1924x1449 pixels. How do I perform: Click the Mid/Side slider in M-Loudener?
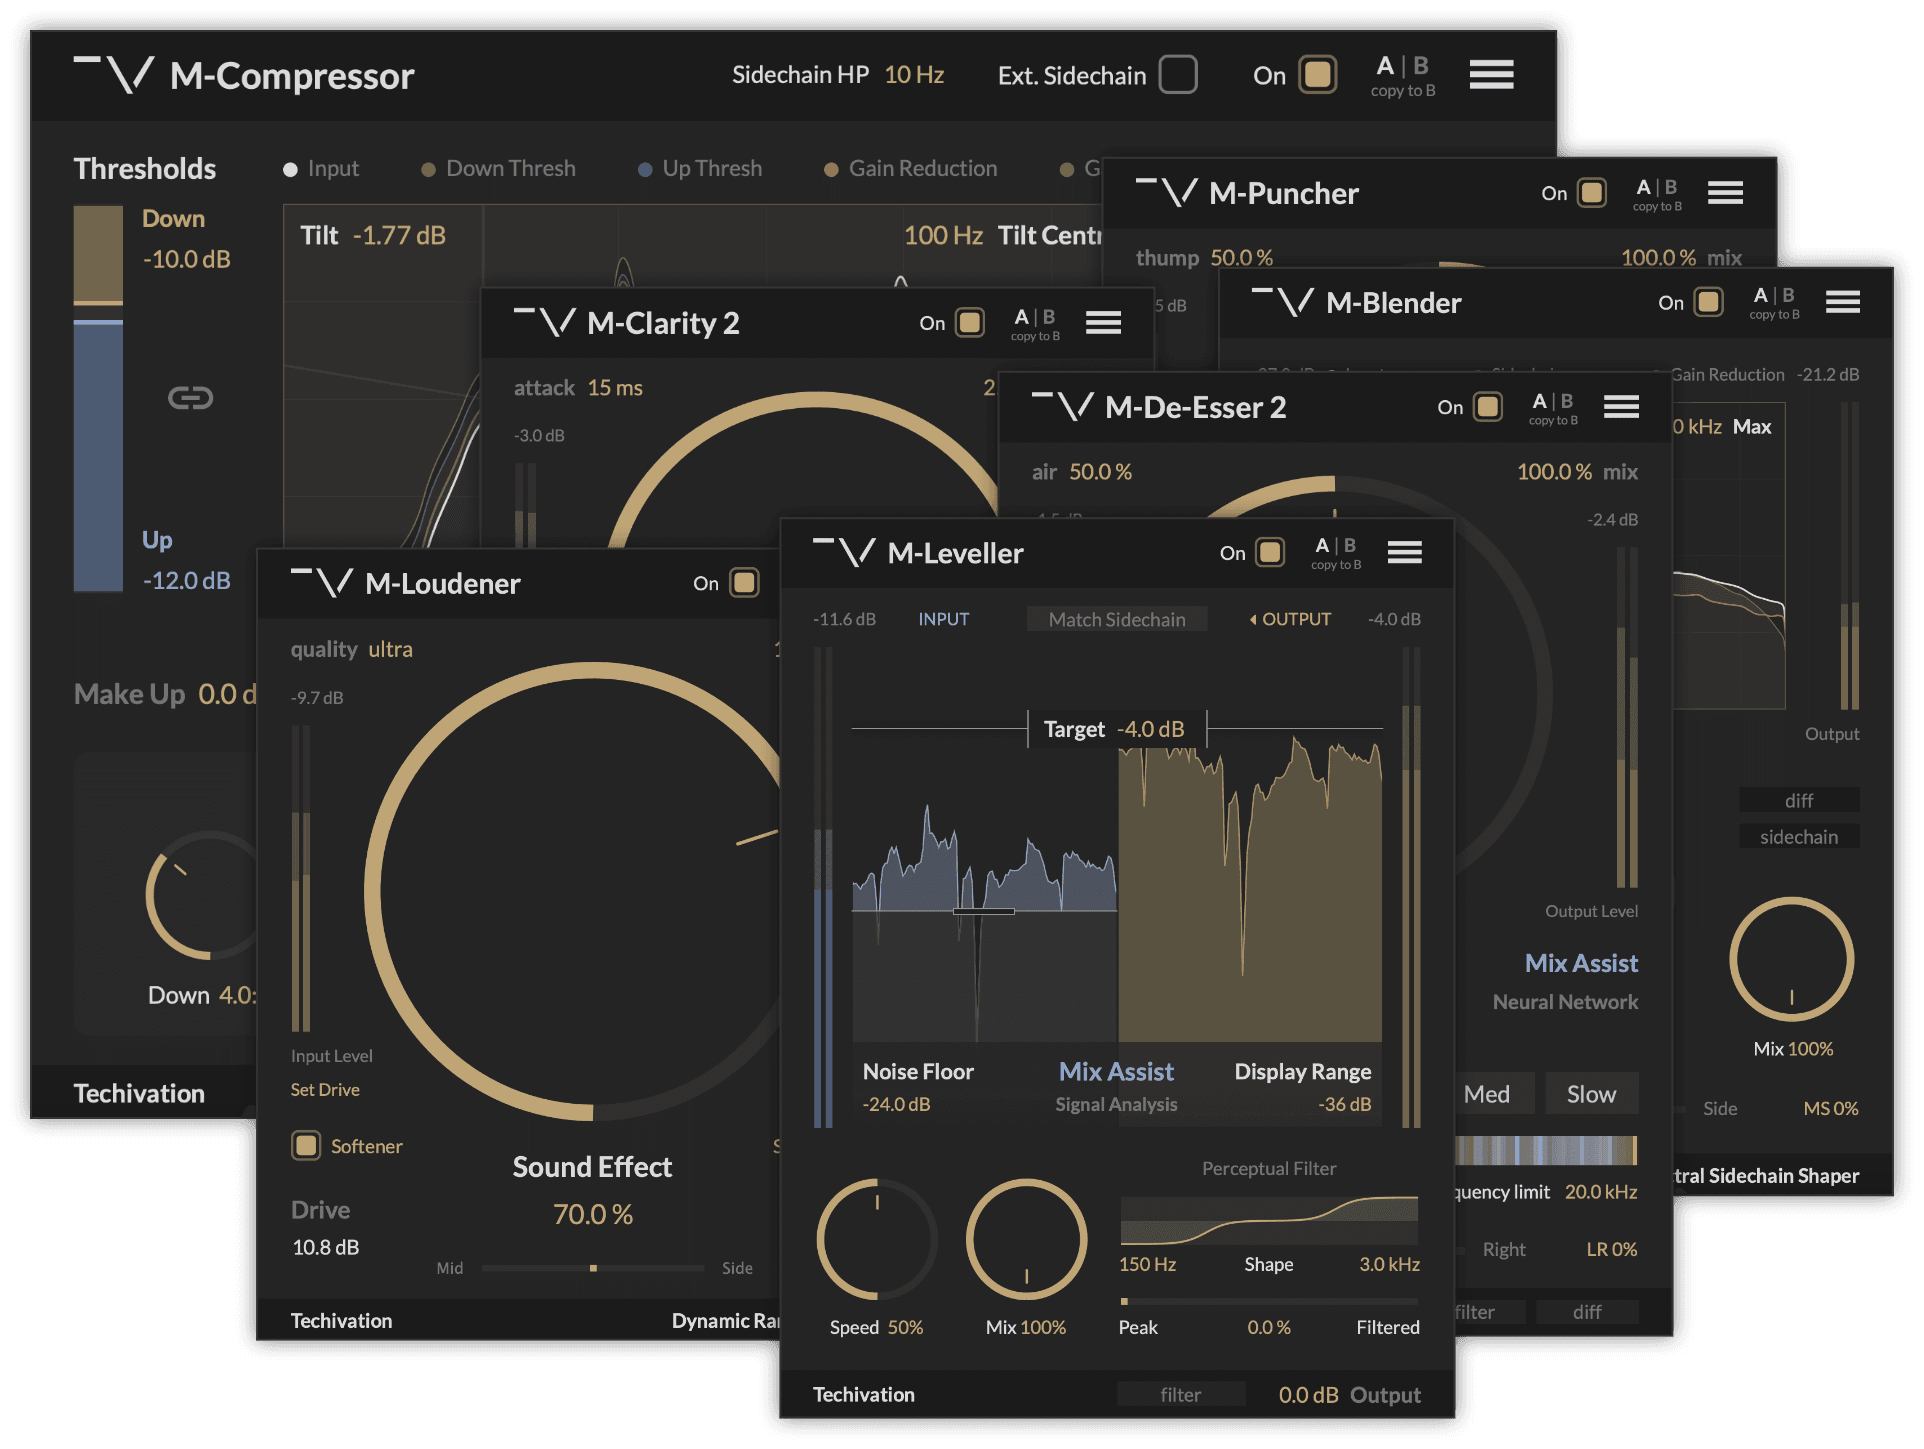(593, 1268)
